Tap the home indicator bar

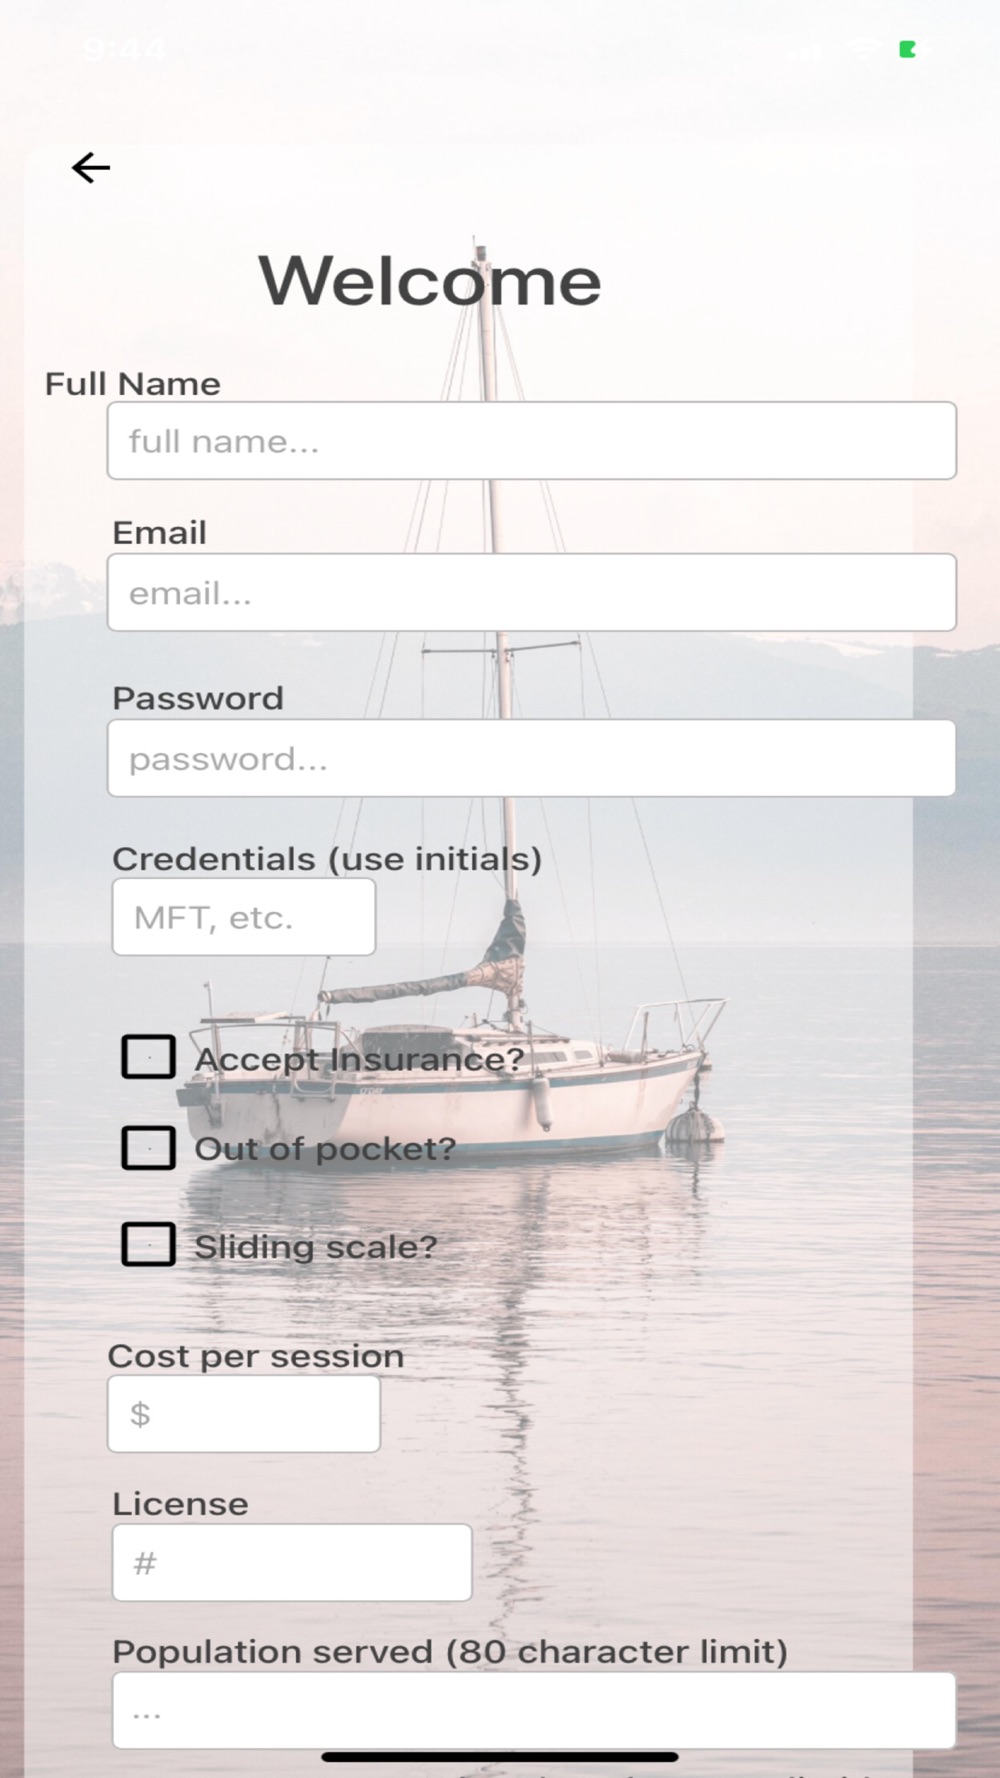coord(500,1757)
